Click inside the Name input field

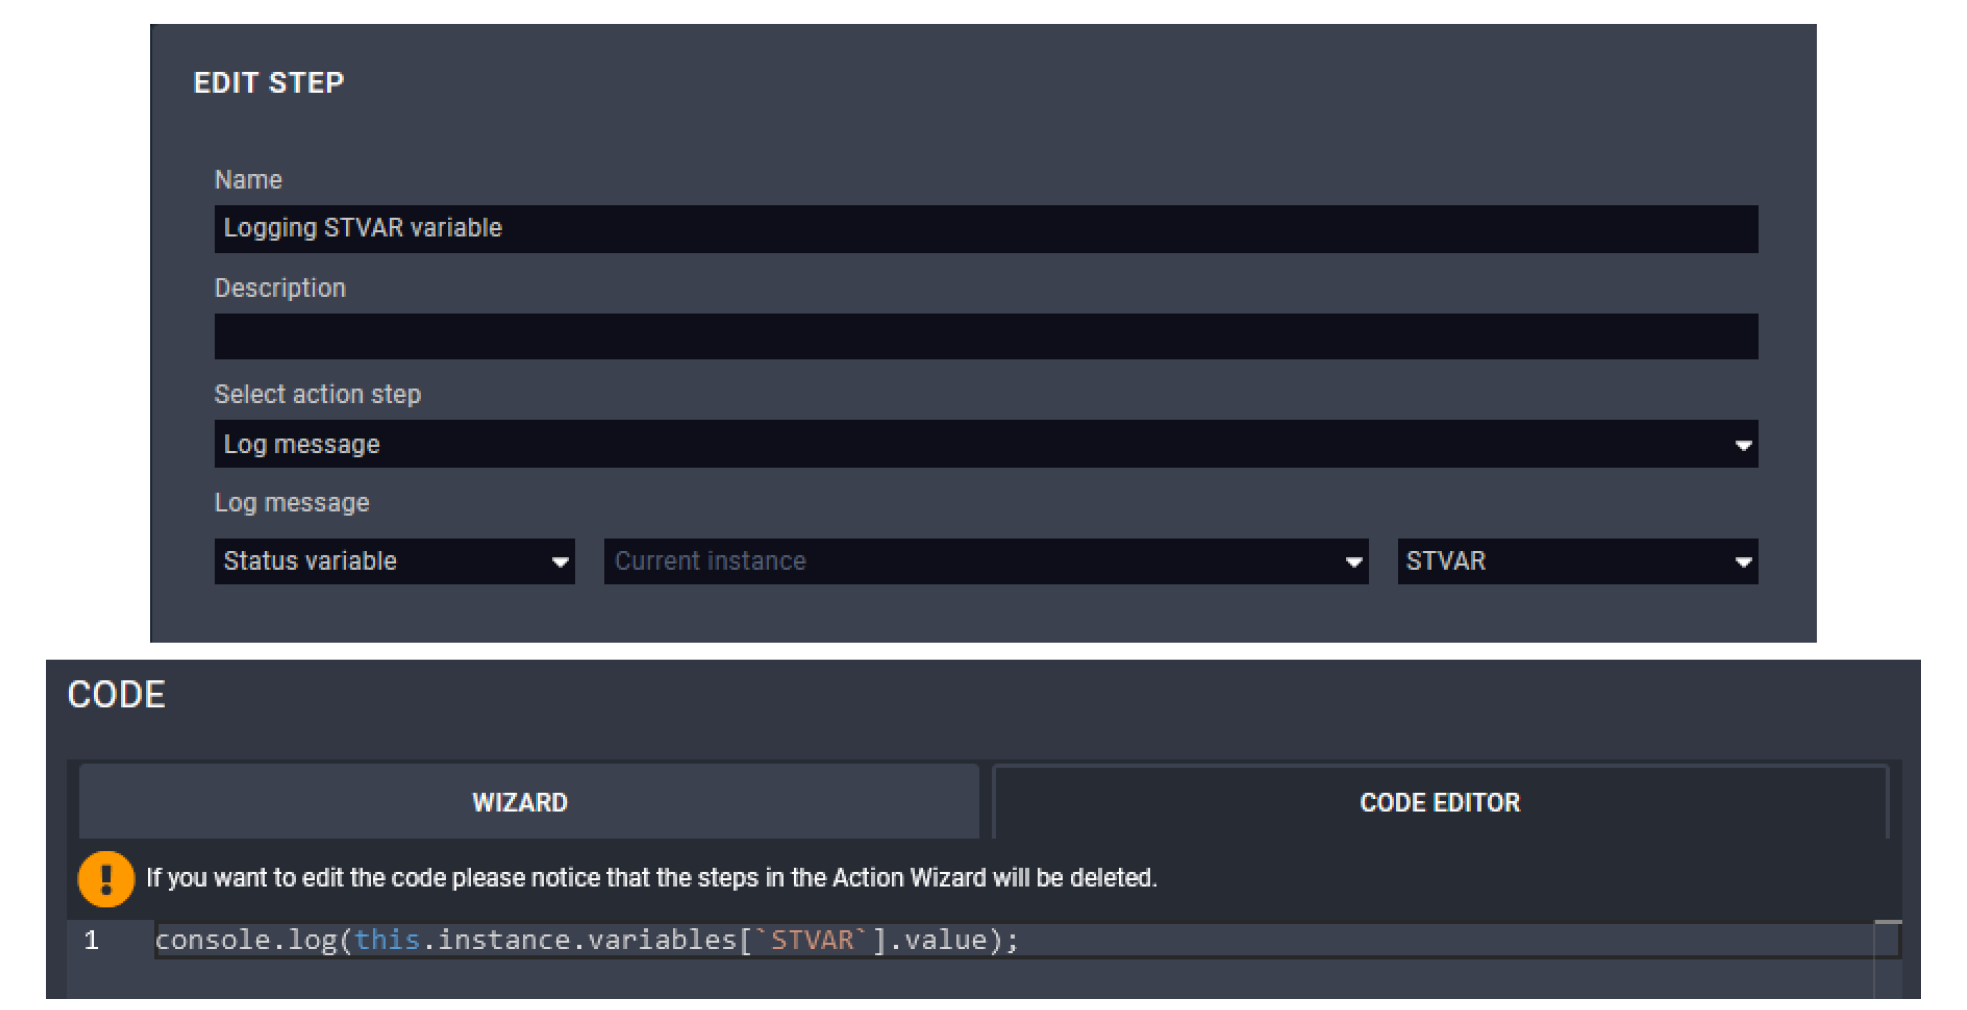click(984, 229)
